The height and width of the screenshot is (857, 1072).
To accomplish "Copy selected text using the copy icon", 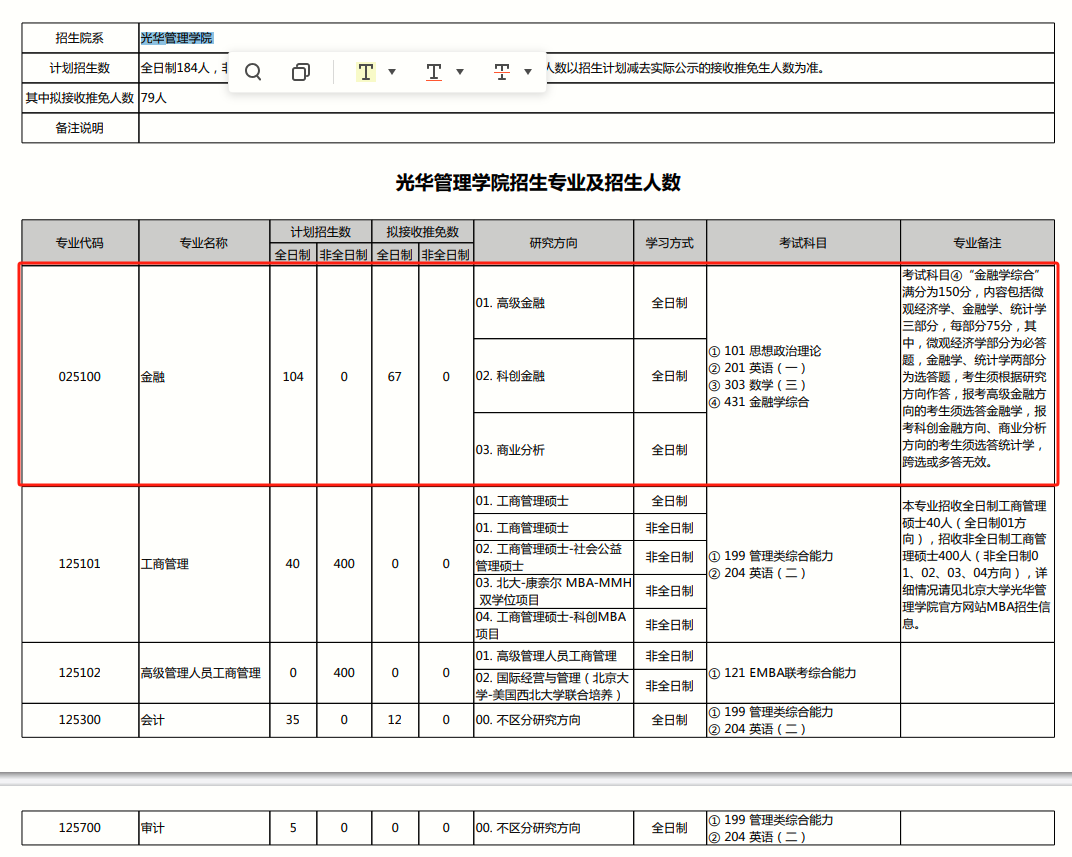I will pos(301,72).
